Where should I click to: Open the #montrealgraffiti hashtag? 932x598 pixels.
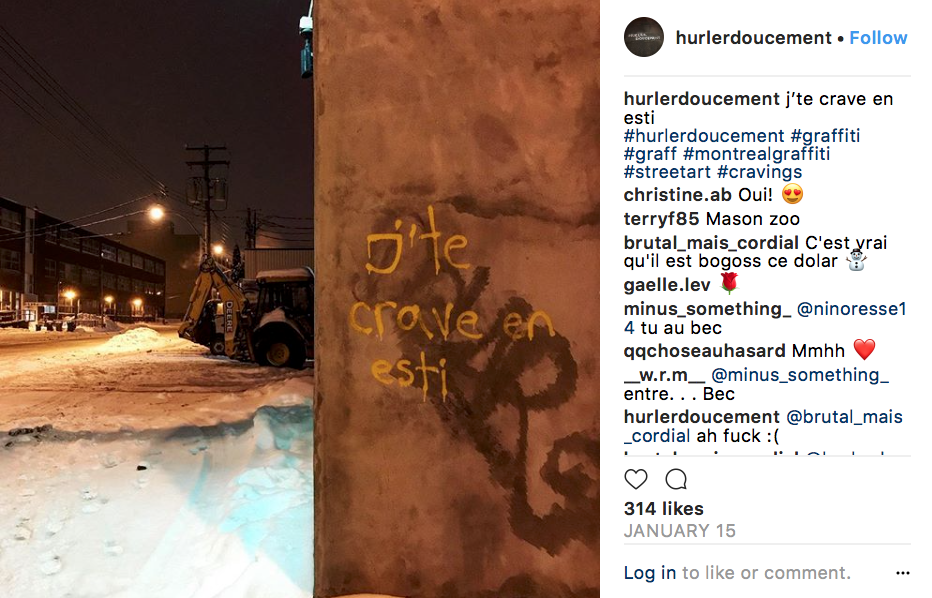pyautogui.click(x=756, y=154)
